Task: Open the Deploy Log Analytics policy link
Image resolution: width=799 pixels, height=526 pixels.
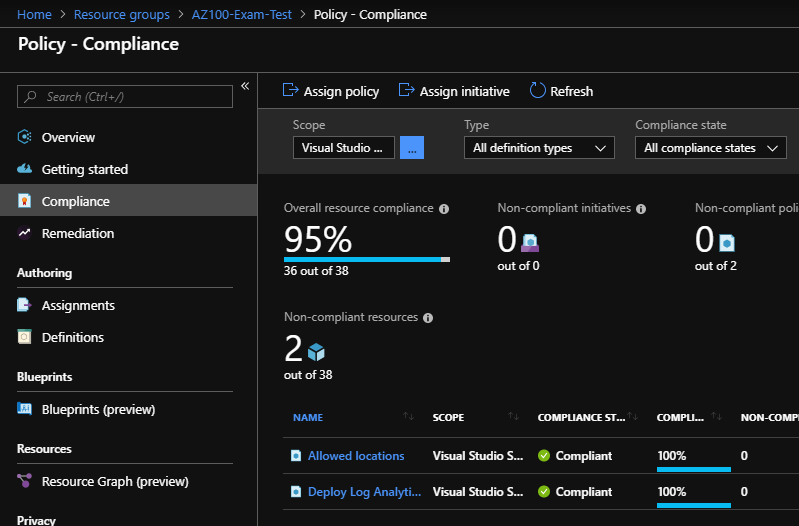Action: pyautogui.click(x=364, y=491)
